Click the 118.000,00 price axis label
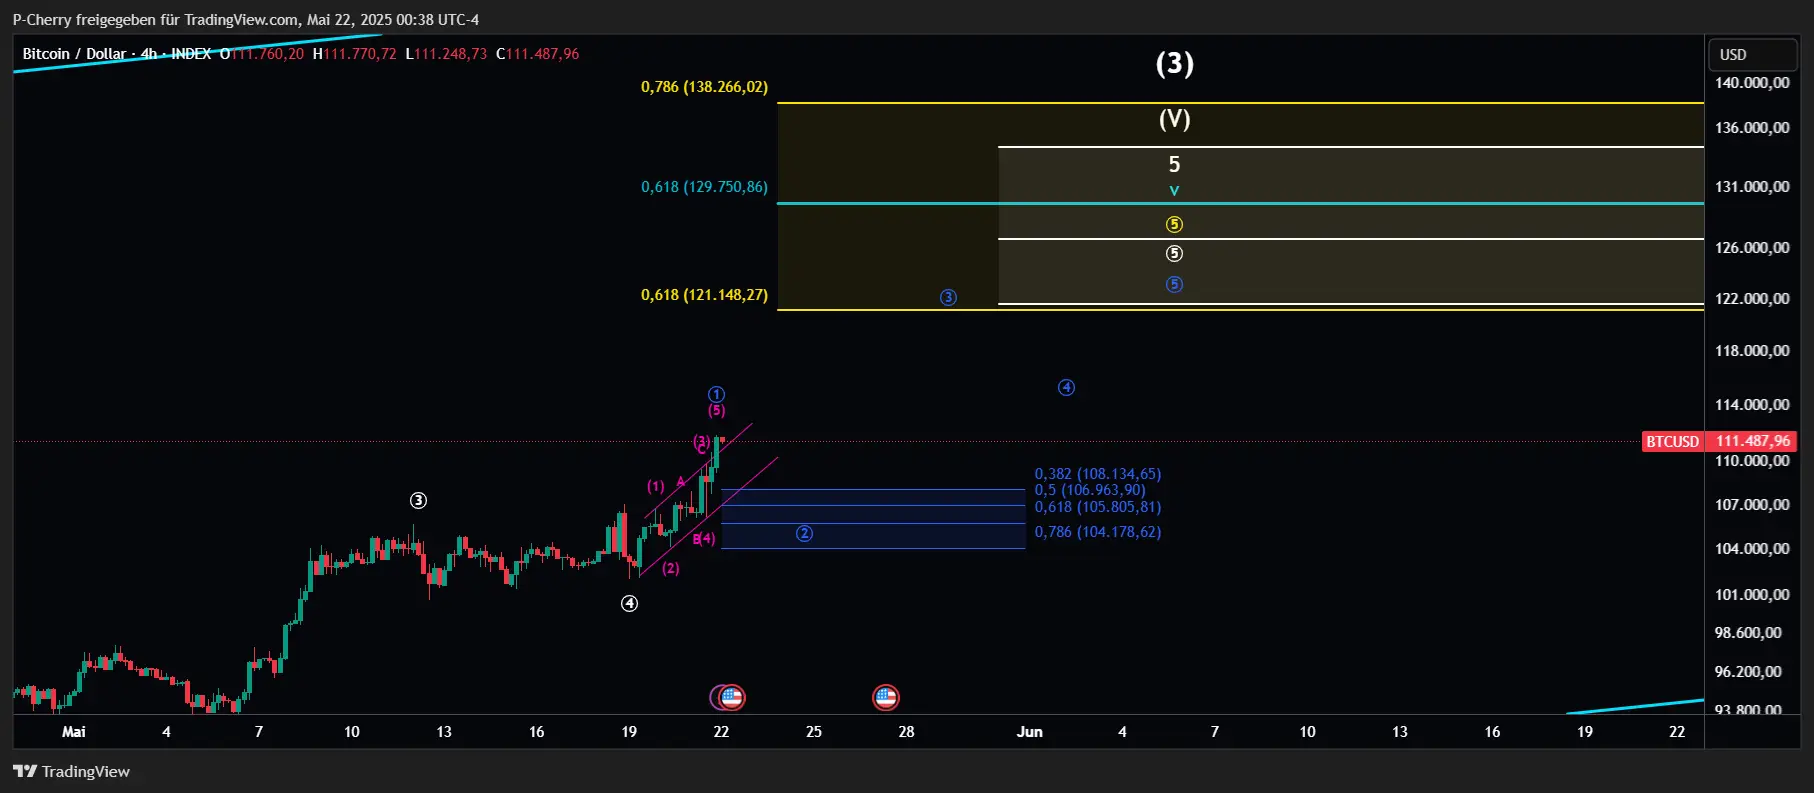1814x793 pixels. coord(1752,351)
